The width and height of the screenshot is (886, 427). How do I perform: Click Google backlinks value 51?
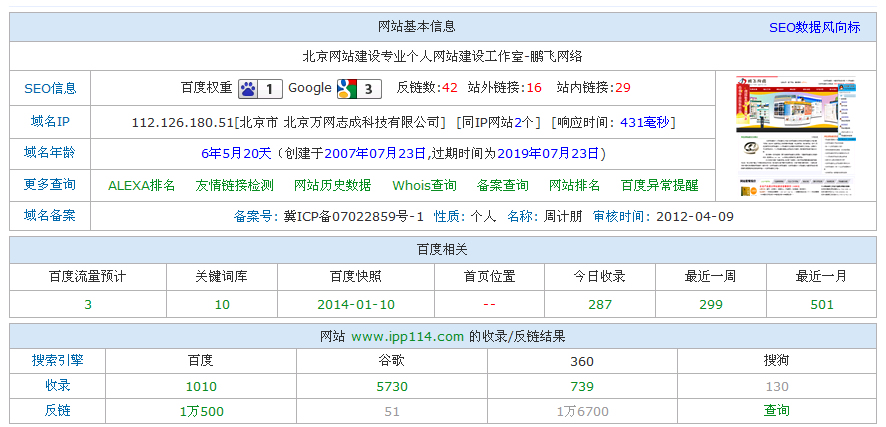[392, 412]
